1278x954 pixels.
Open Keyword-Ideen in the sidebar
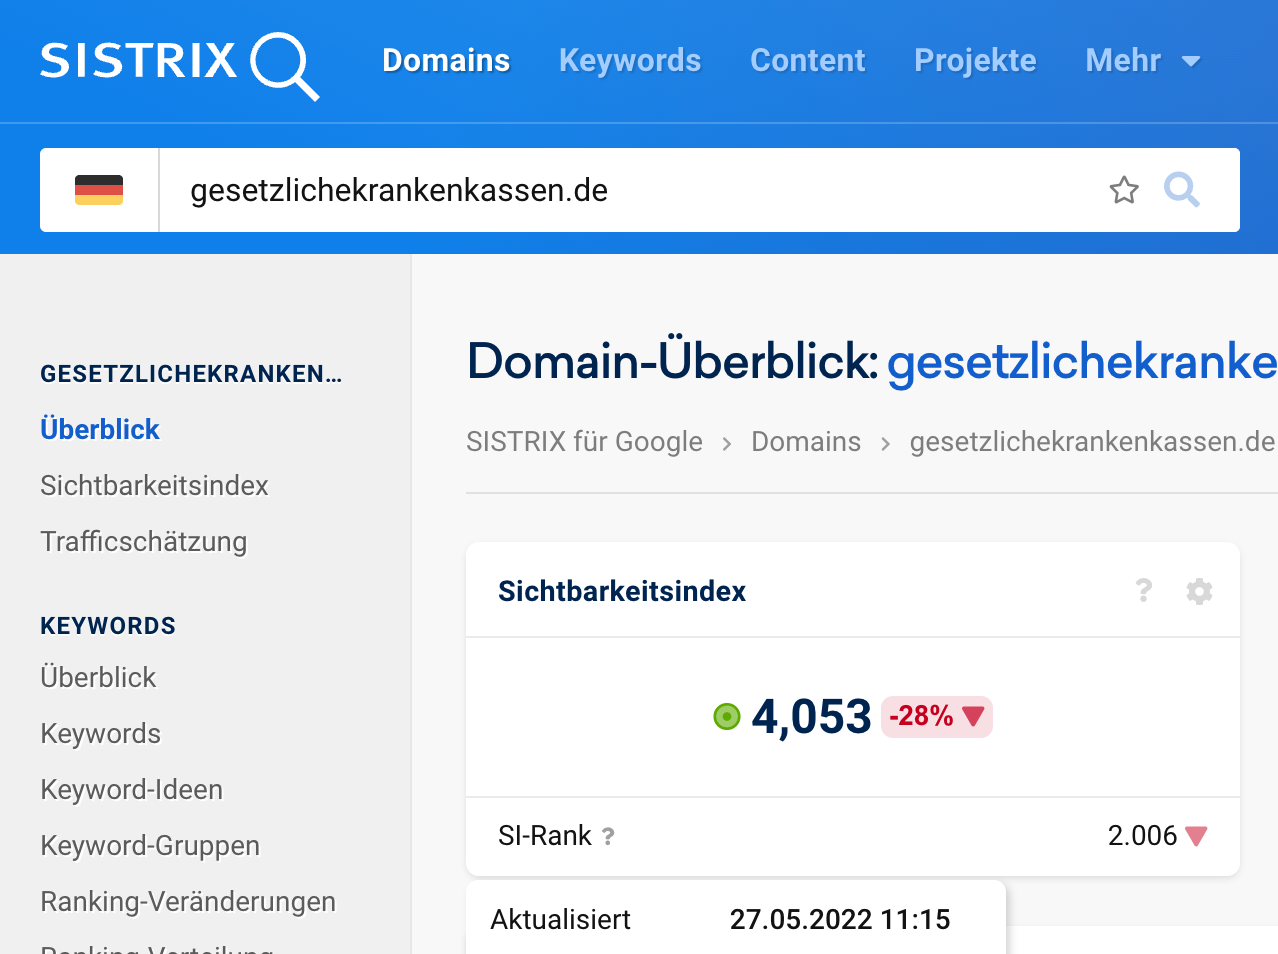pyautogui.click(x=131, y=790)
